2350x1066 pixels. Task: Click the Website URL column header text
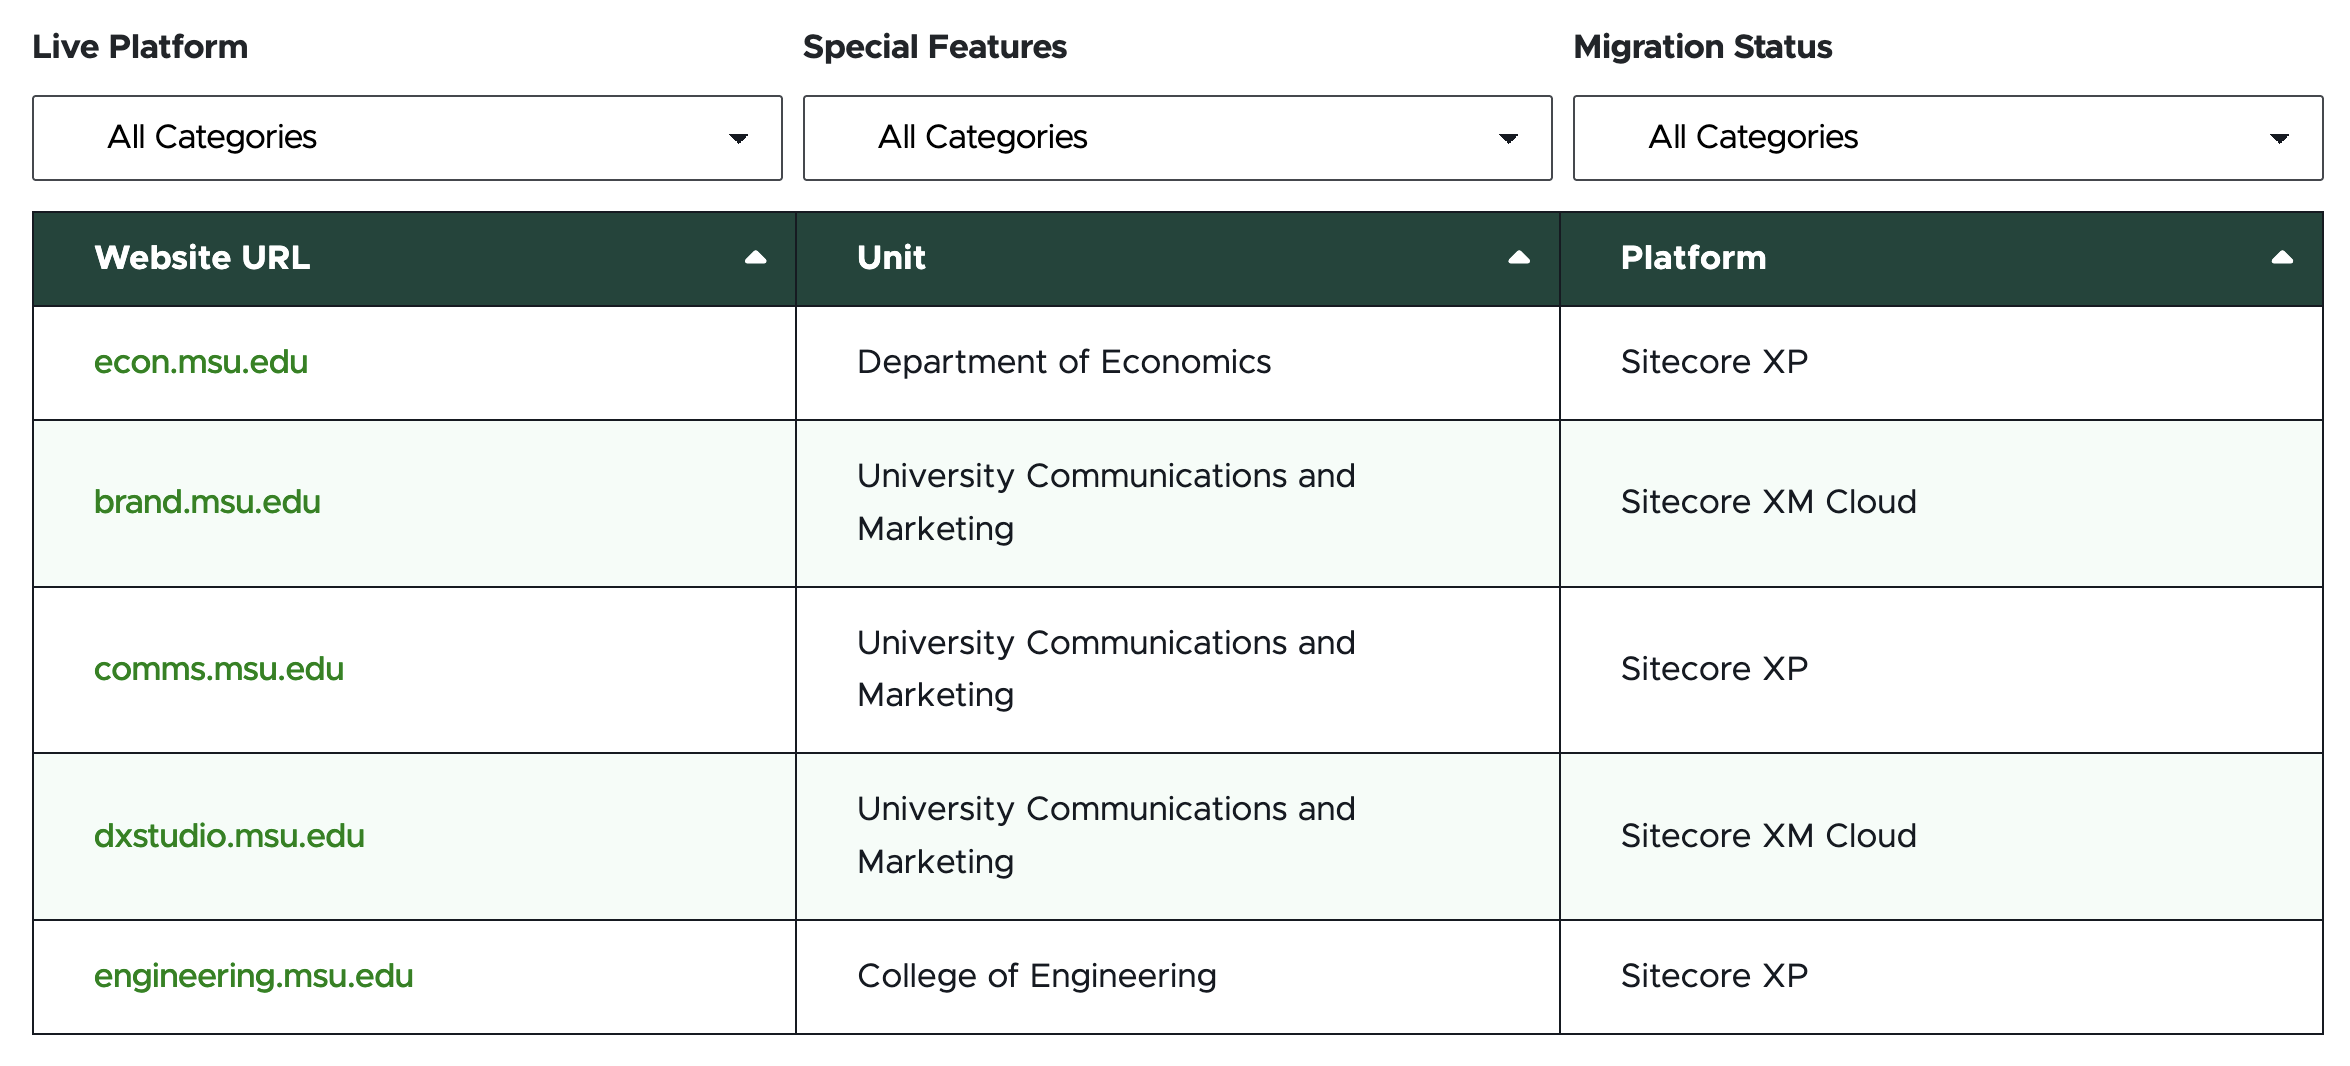[x=202, y=258]
